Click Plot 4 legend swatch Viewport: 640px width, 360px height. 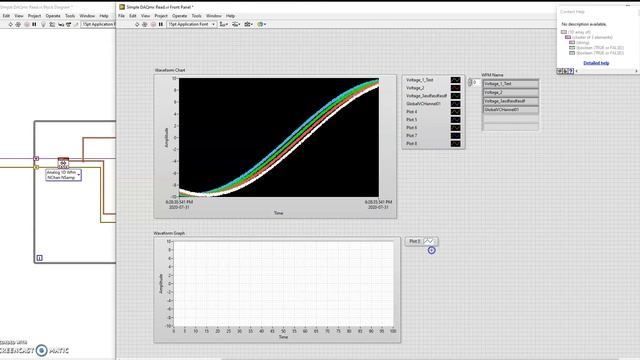point(455,112)
